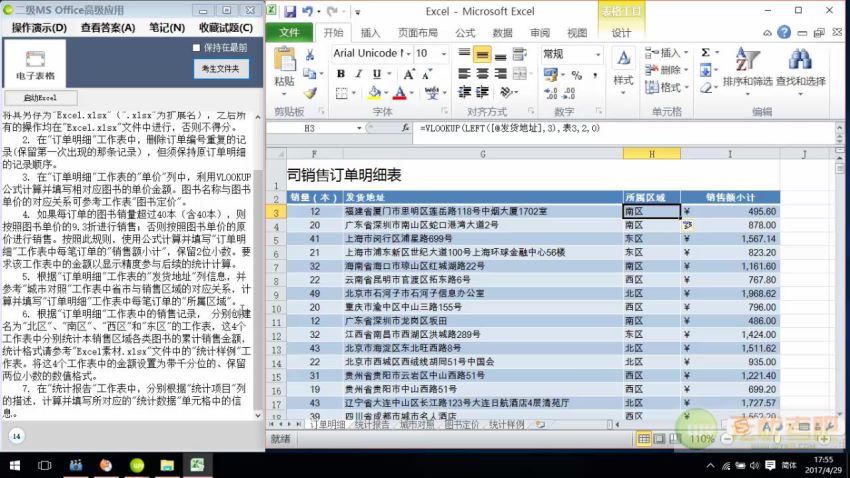Open the Number group dialog launcher
850x478 pixels.
[599, 111]
